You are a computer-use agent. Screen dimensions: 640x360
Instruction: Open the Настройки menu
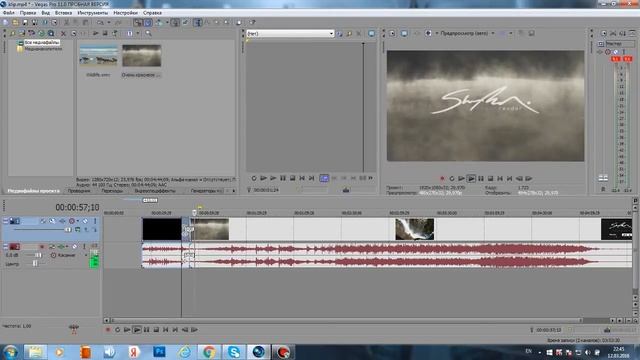point(125,13)
